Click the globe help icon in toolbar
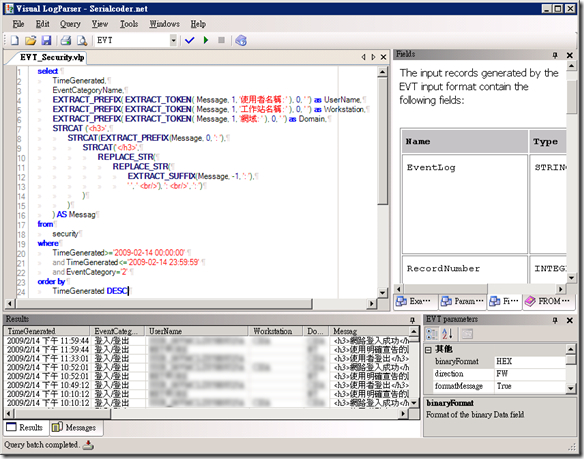 click(x=241, y=40)
